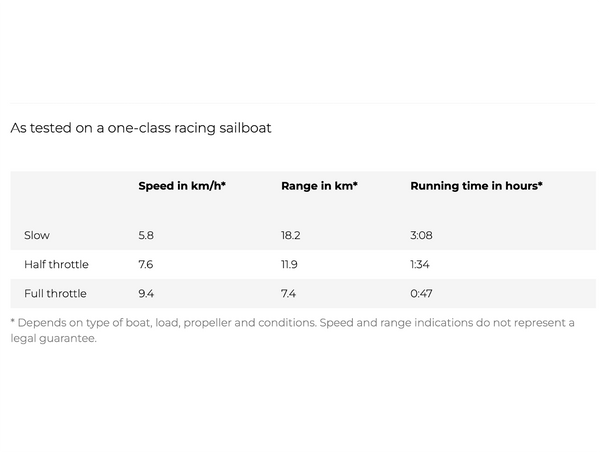This screenshot has height=456, width=600.
Task: Click the 7.4 range value
Action: [288, 293]
